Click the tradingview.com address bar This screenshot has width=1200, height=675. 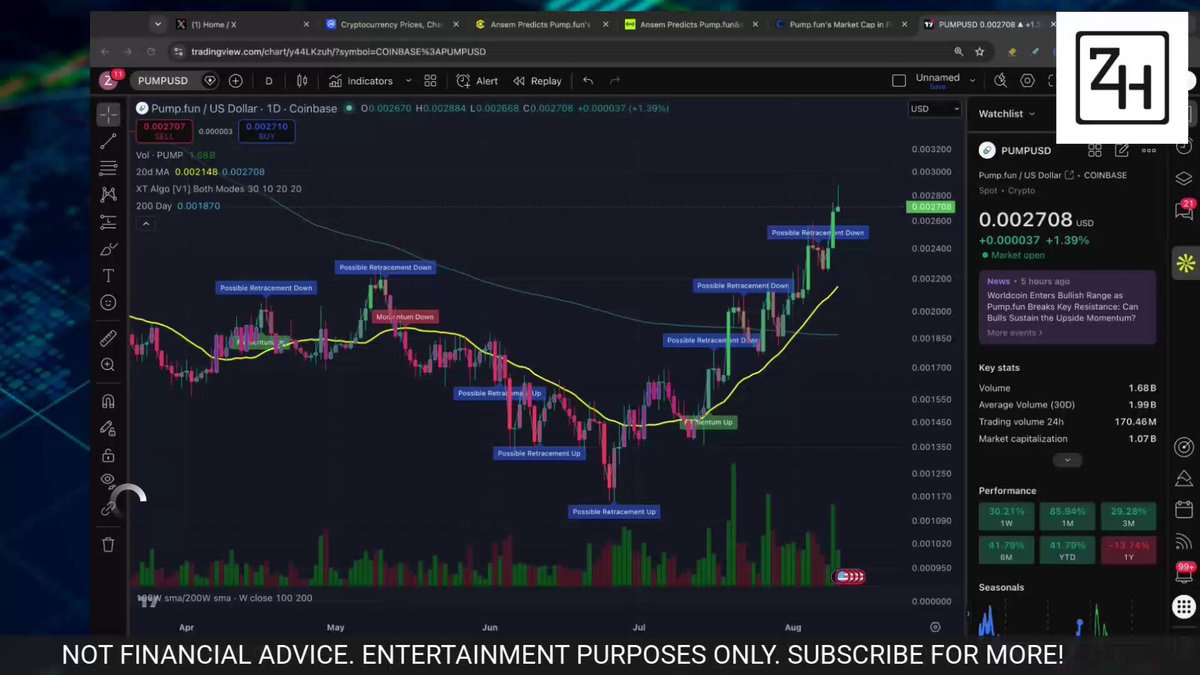coord(560,51)
